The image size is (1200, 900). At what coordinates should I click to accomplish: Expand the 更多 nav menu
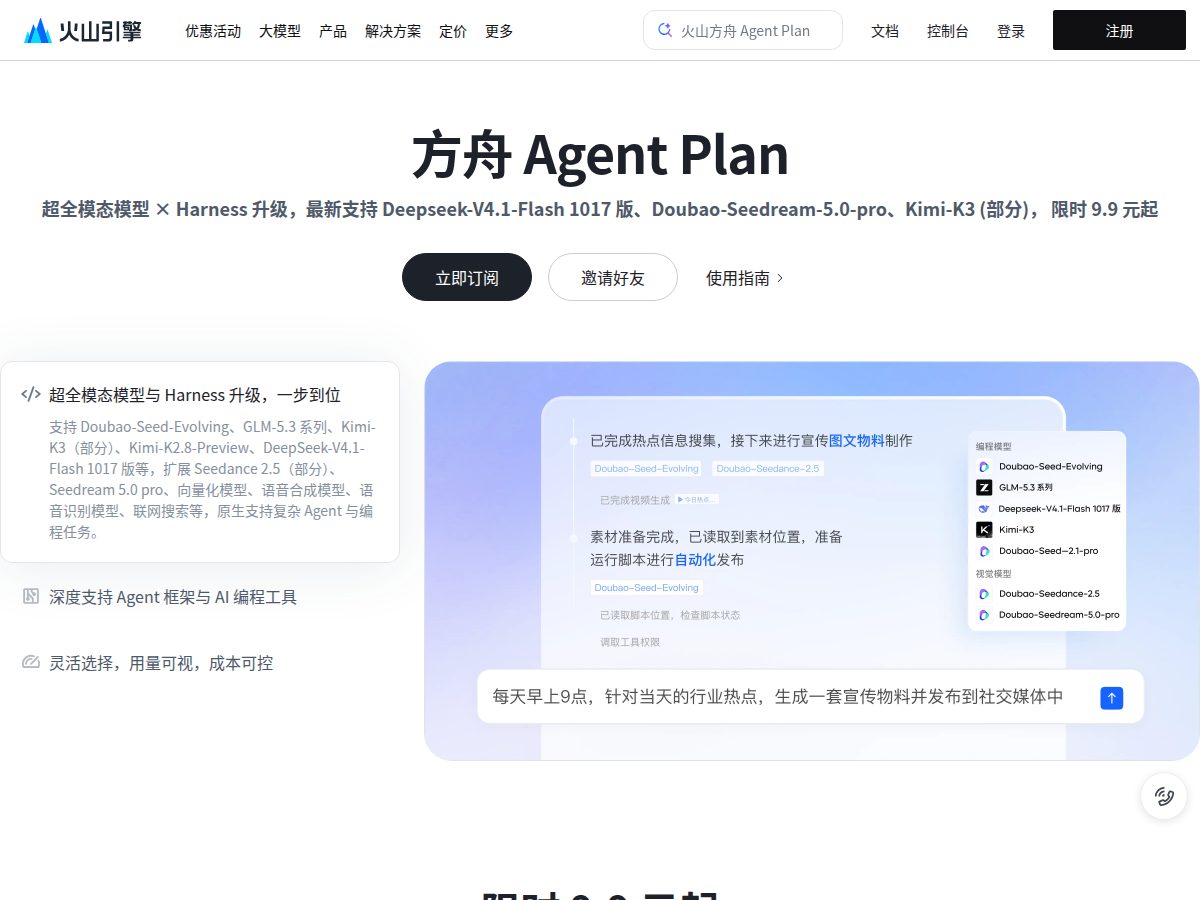coord(499,31)
